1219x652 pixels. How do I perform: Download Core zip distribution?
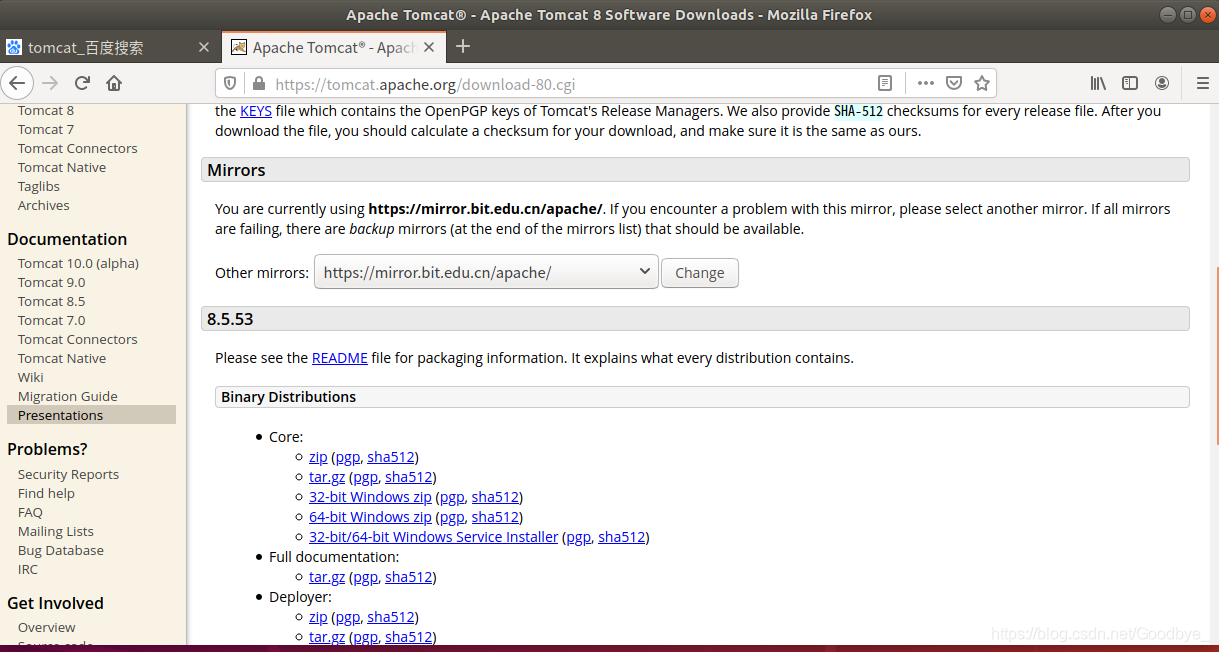pyautogui.click(x=318, y=457)
